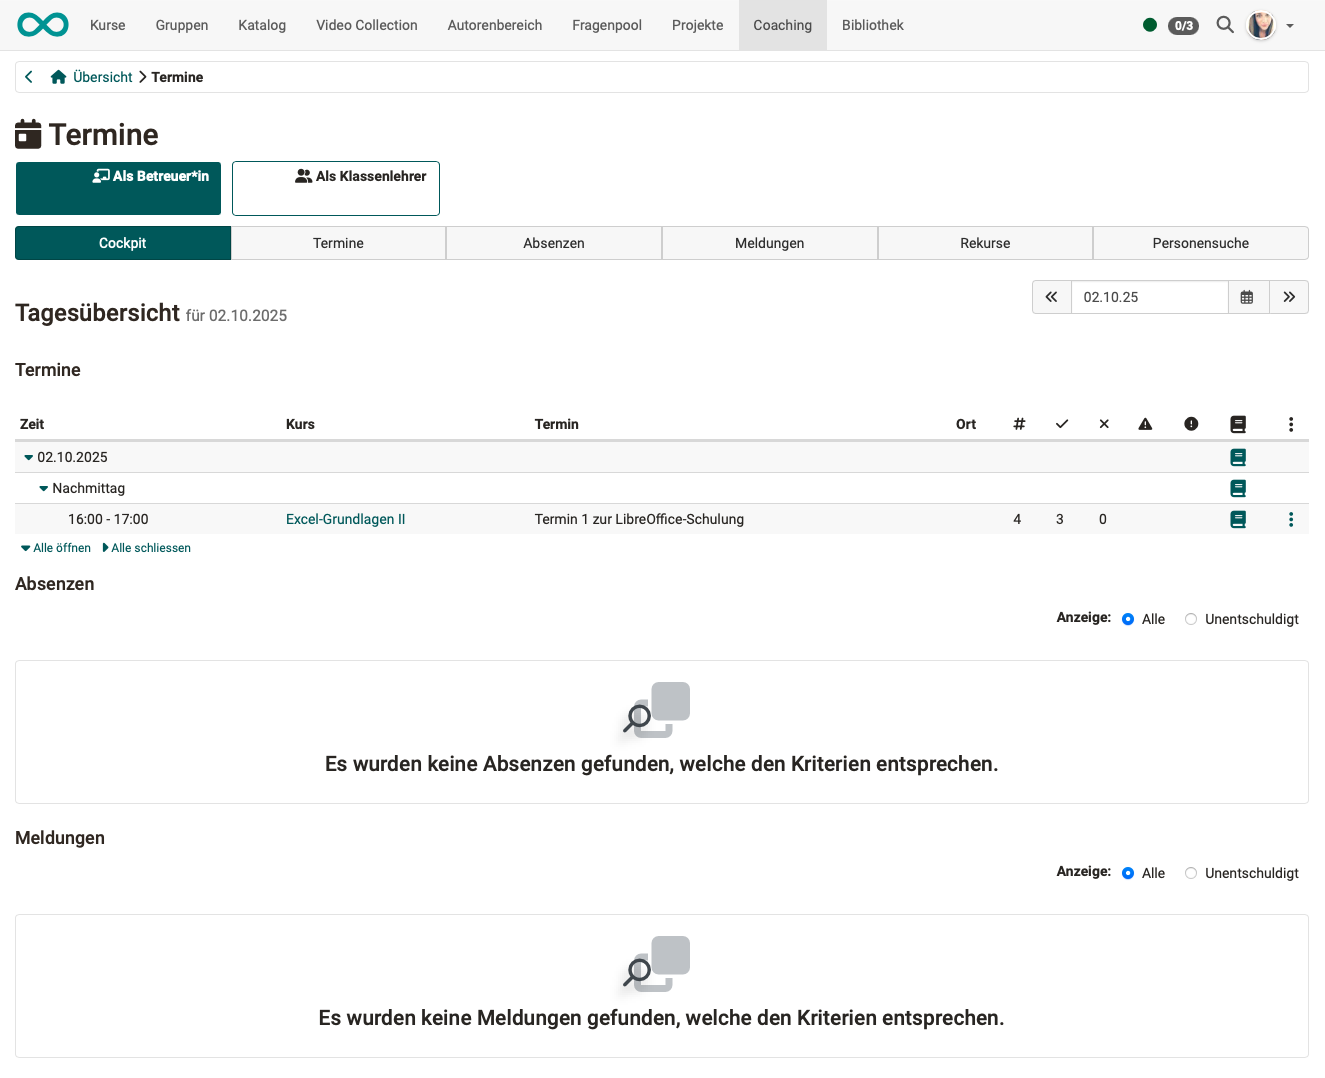Open the logbook icon in Nachmittag row
Screen dimensions: 1325x1078
[1238, 488]
